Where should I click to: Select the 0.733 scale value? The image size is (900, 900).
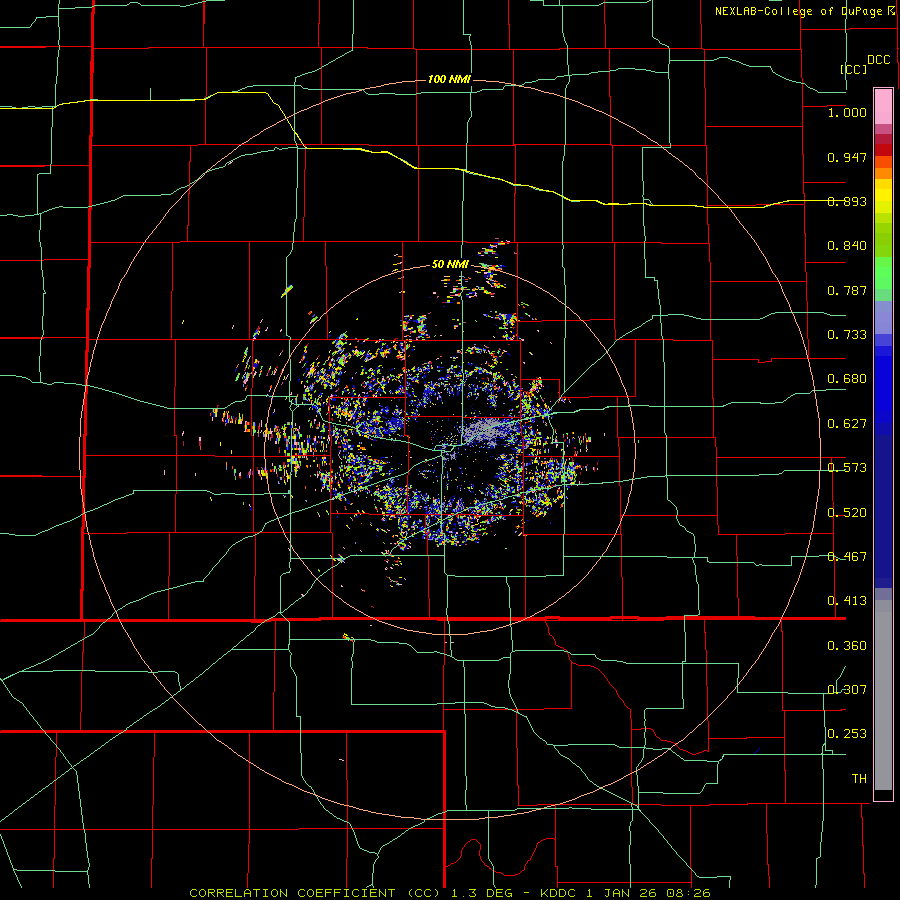click(847, 335)
